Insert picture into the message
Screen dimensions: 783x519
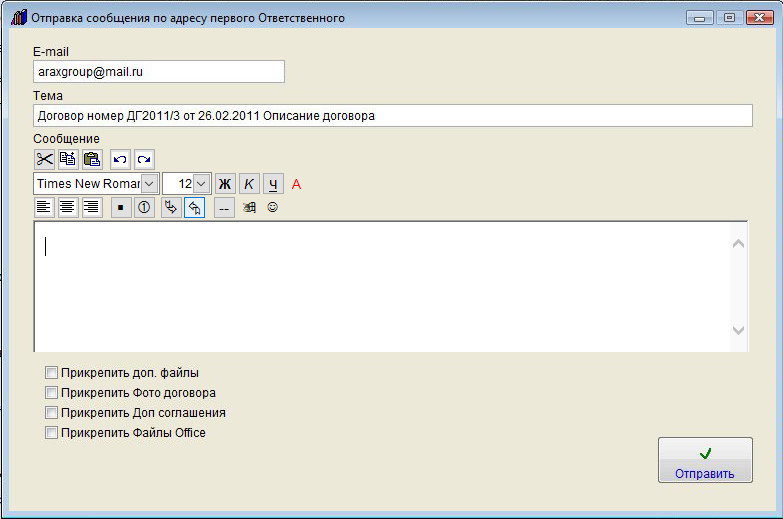coord(250,207)
